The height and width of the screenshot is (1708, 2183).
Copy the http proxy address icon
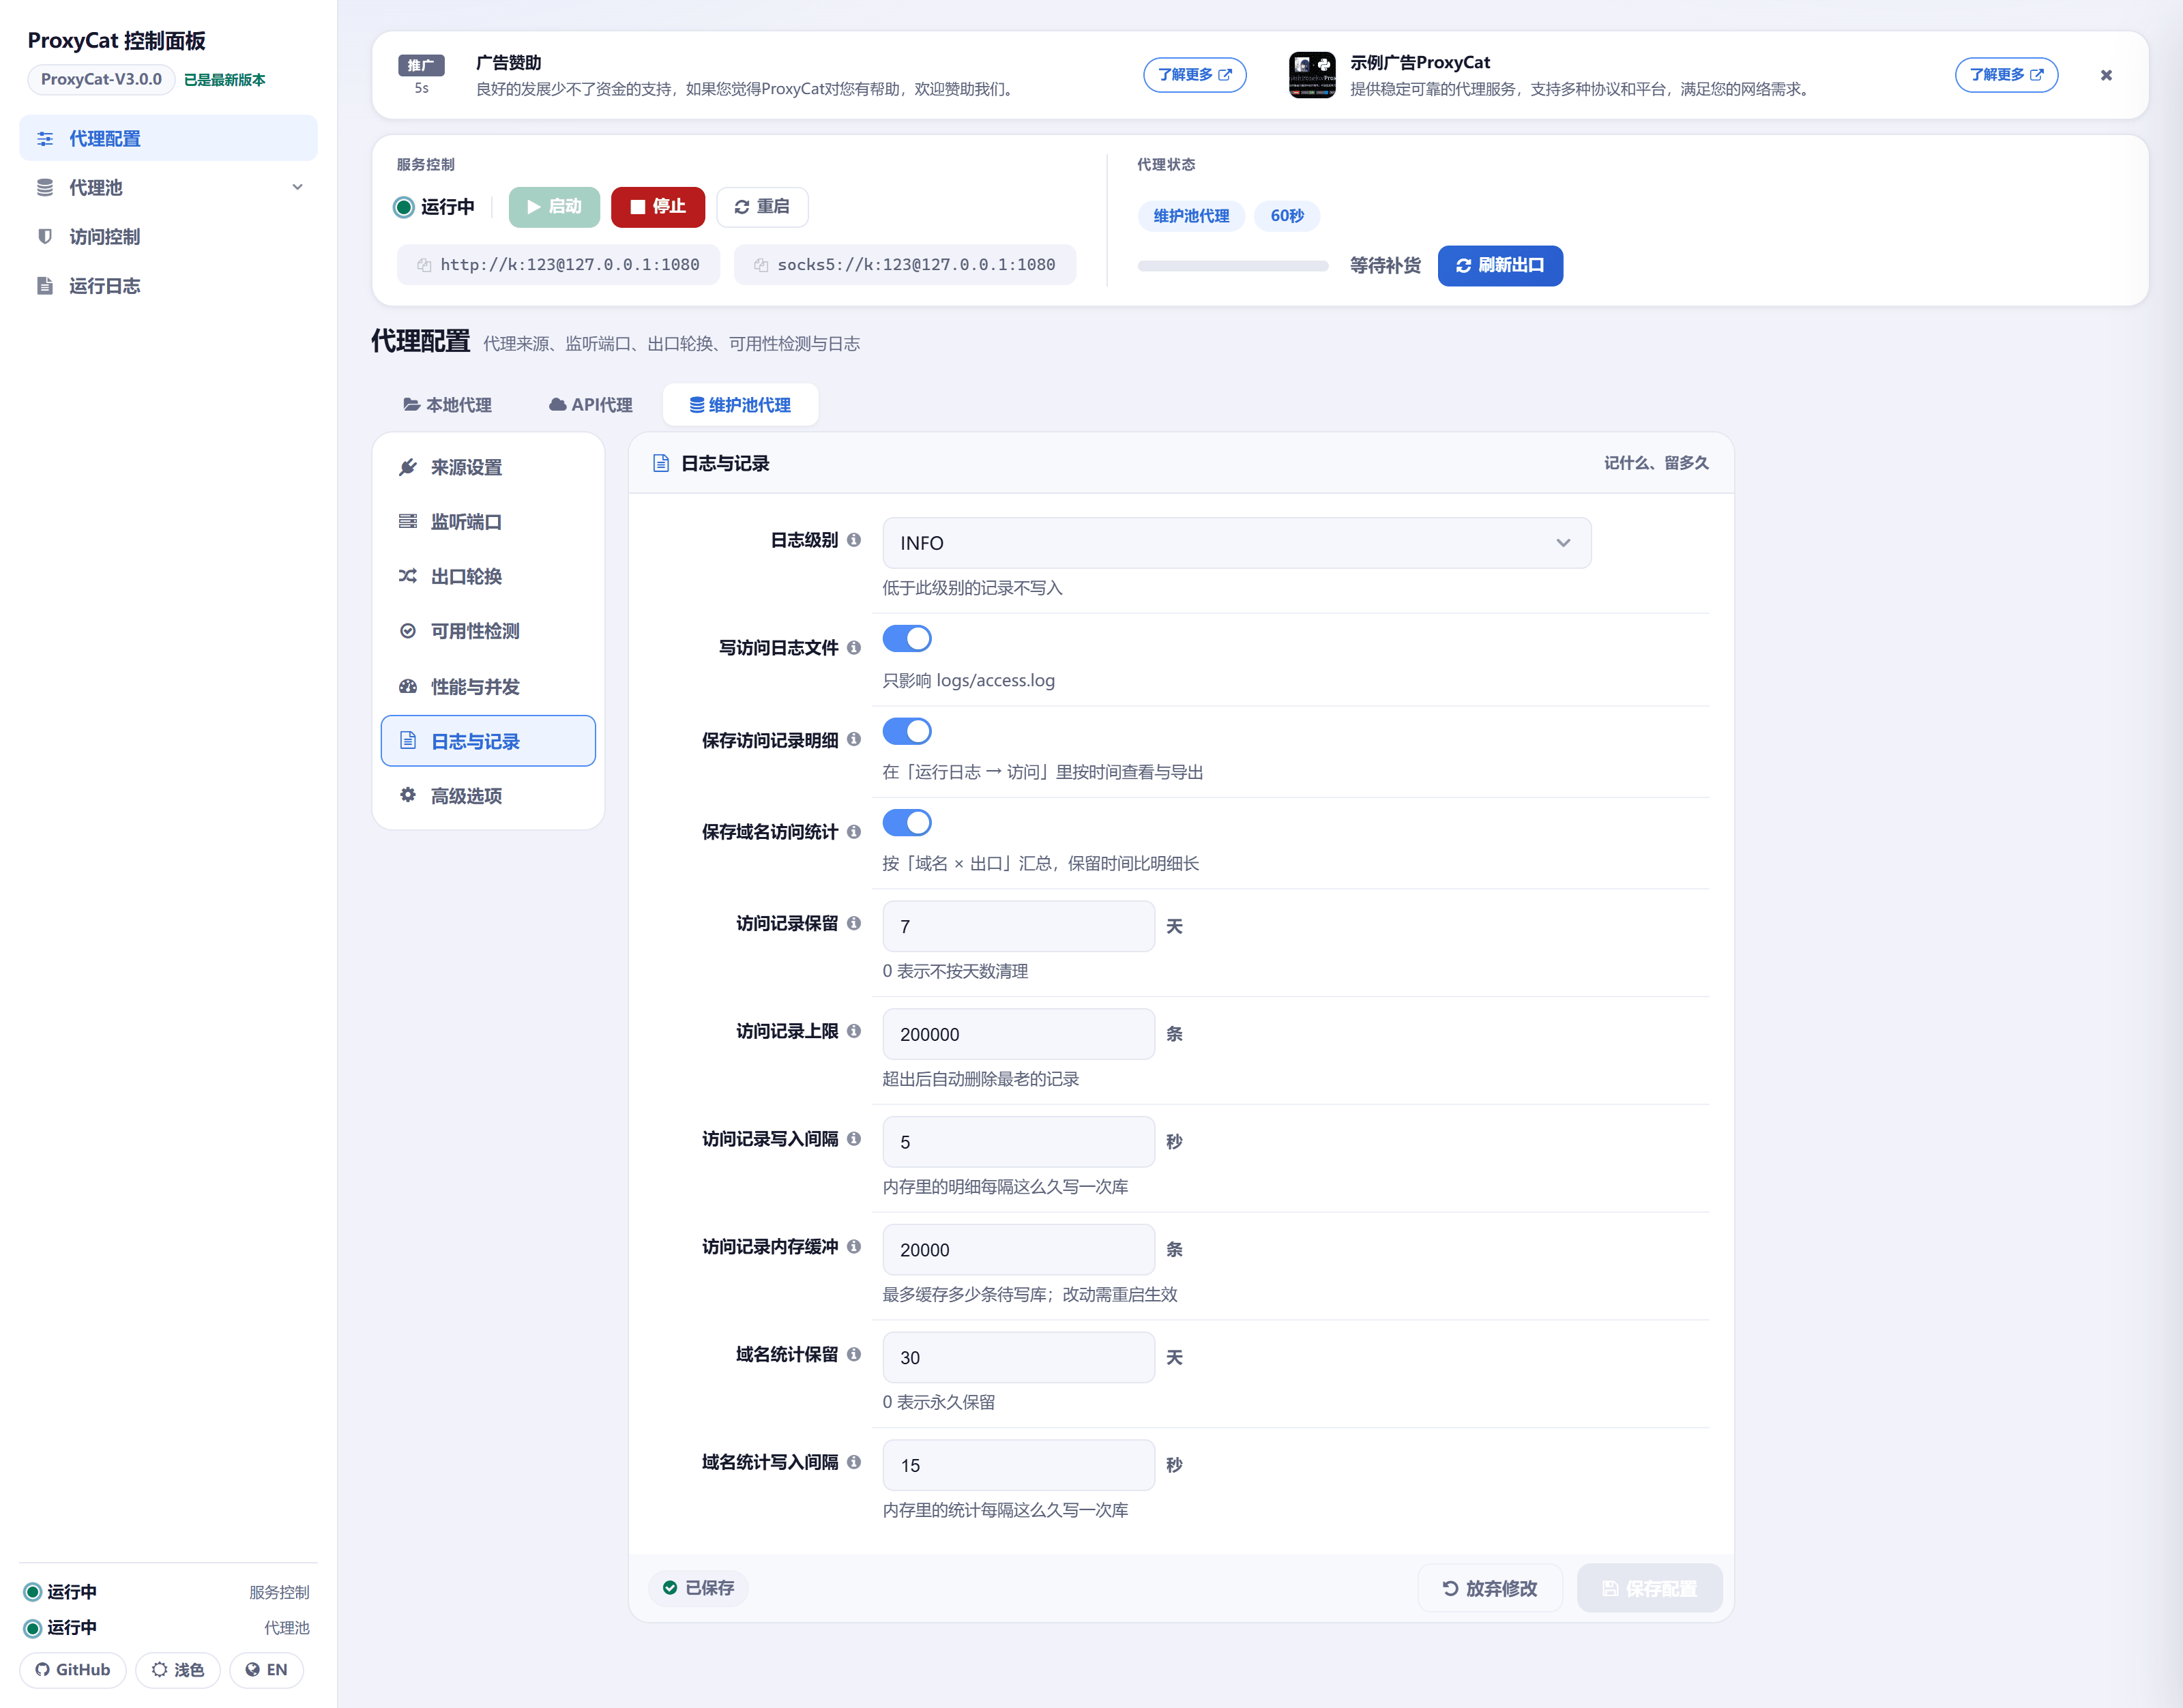pyautogui.click(x=424, y=265)
